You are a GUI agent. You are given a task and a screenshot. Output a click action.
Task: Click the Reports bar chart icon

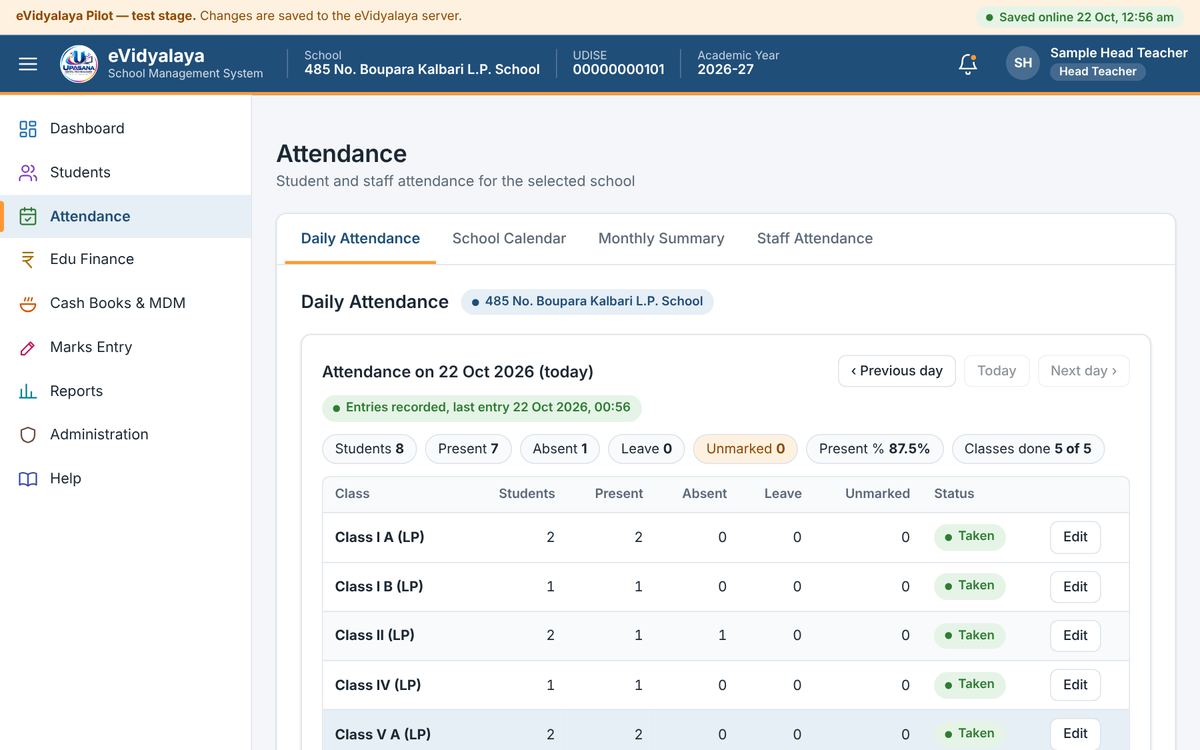click(28, 391)
